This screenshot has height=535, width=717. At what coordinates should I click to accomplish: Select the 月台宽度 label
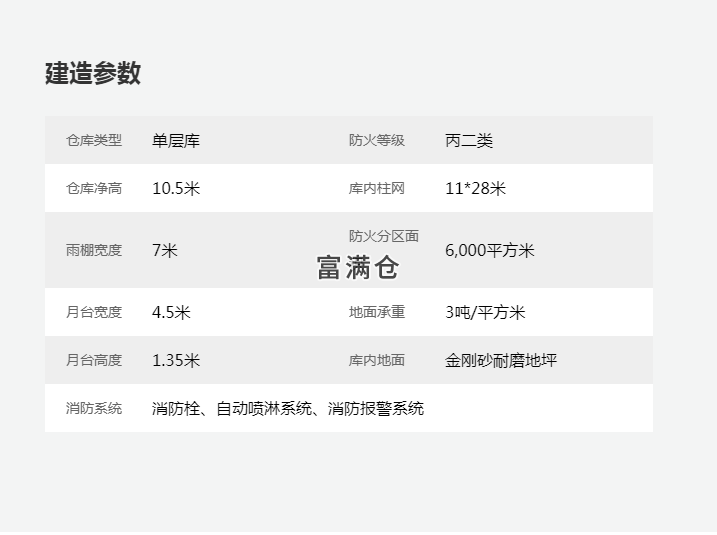(x=94, y=313)
